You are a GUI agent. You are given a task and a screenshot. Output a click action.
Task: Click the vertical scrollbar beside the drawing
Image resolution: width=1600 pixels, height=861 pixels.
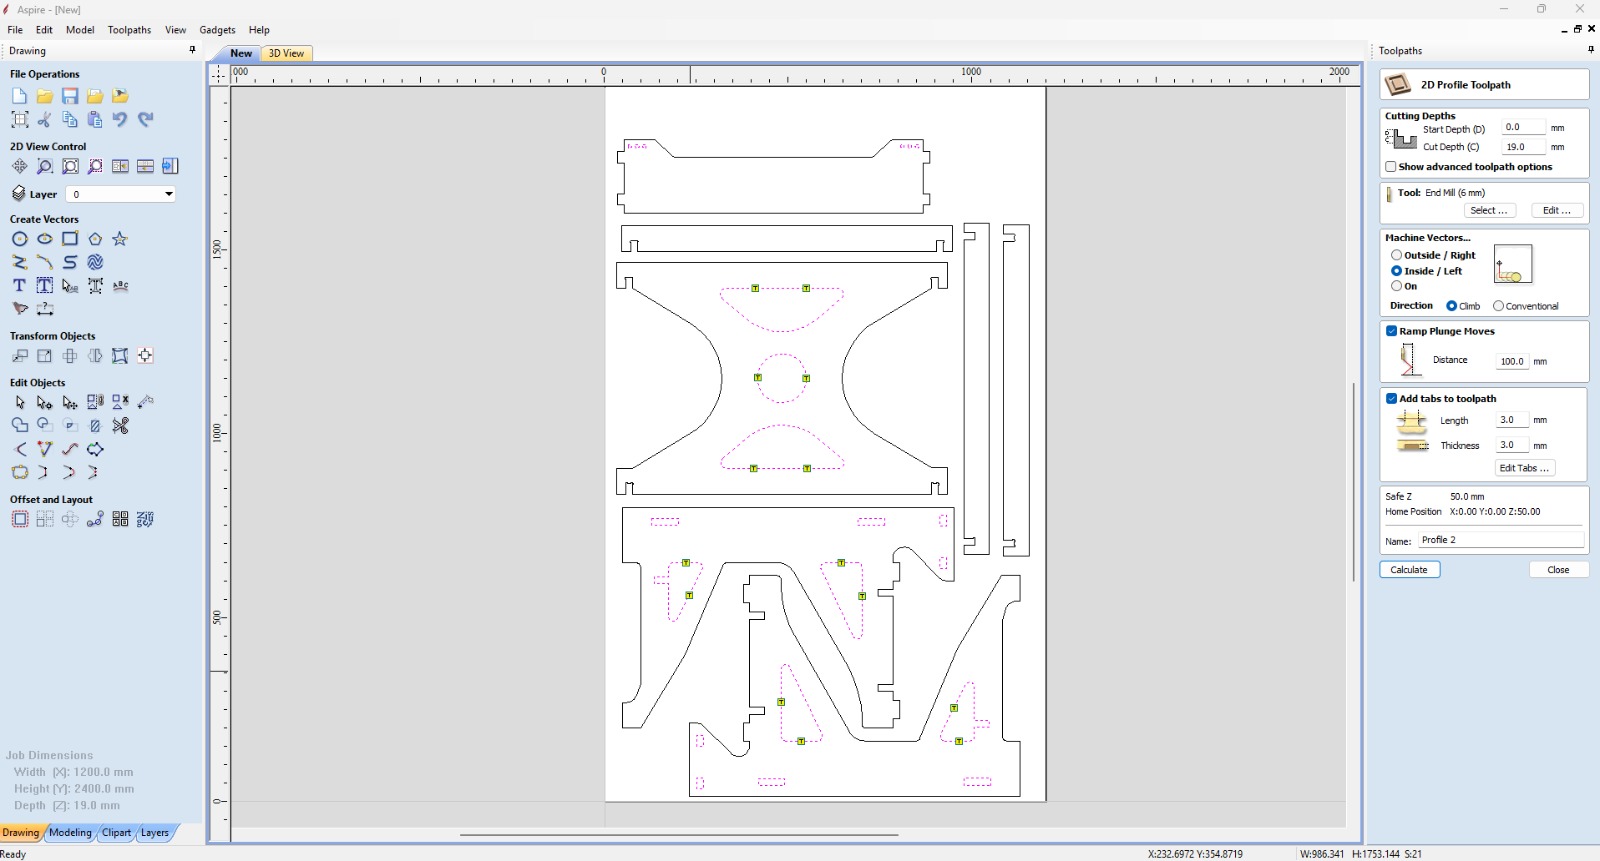(1354, 482)
